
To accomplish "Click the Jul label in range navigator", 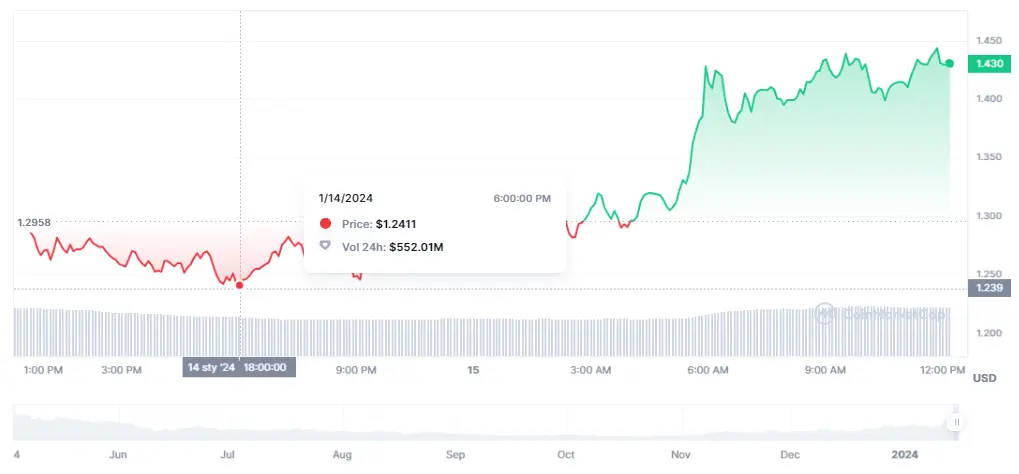I will pos(227,455).
